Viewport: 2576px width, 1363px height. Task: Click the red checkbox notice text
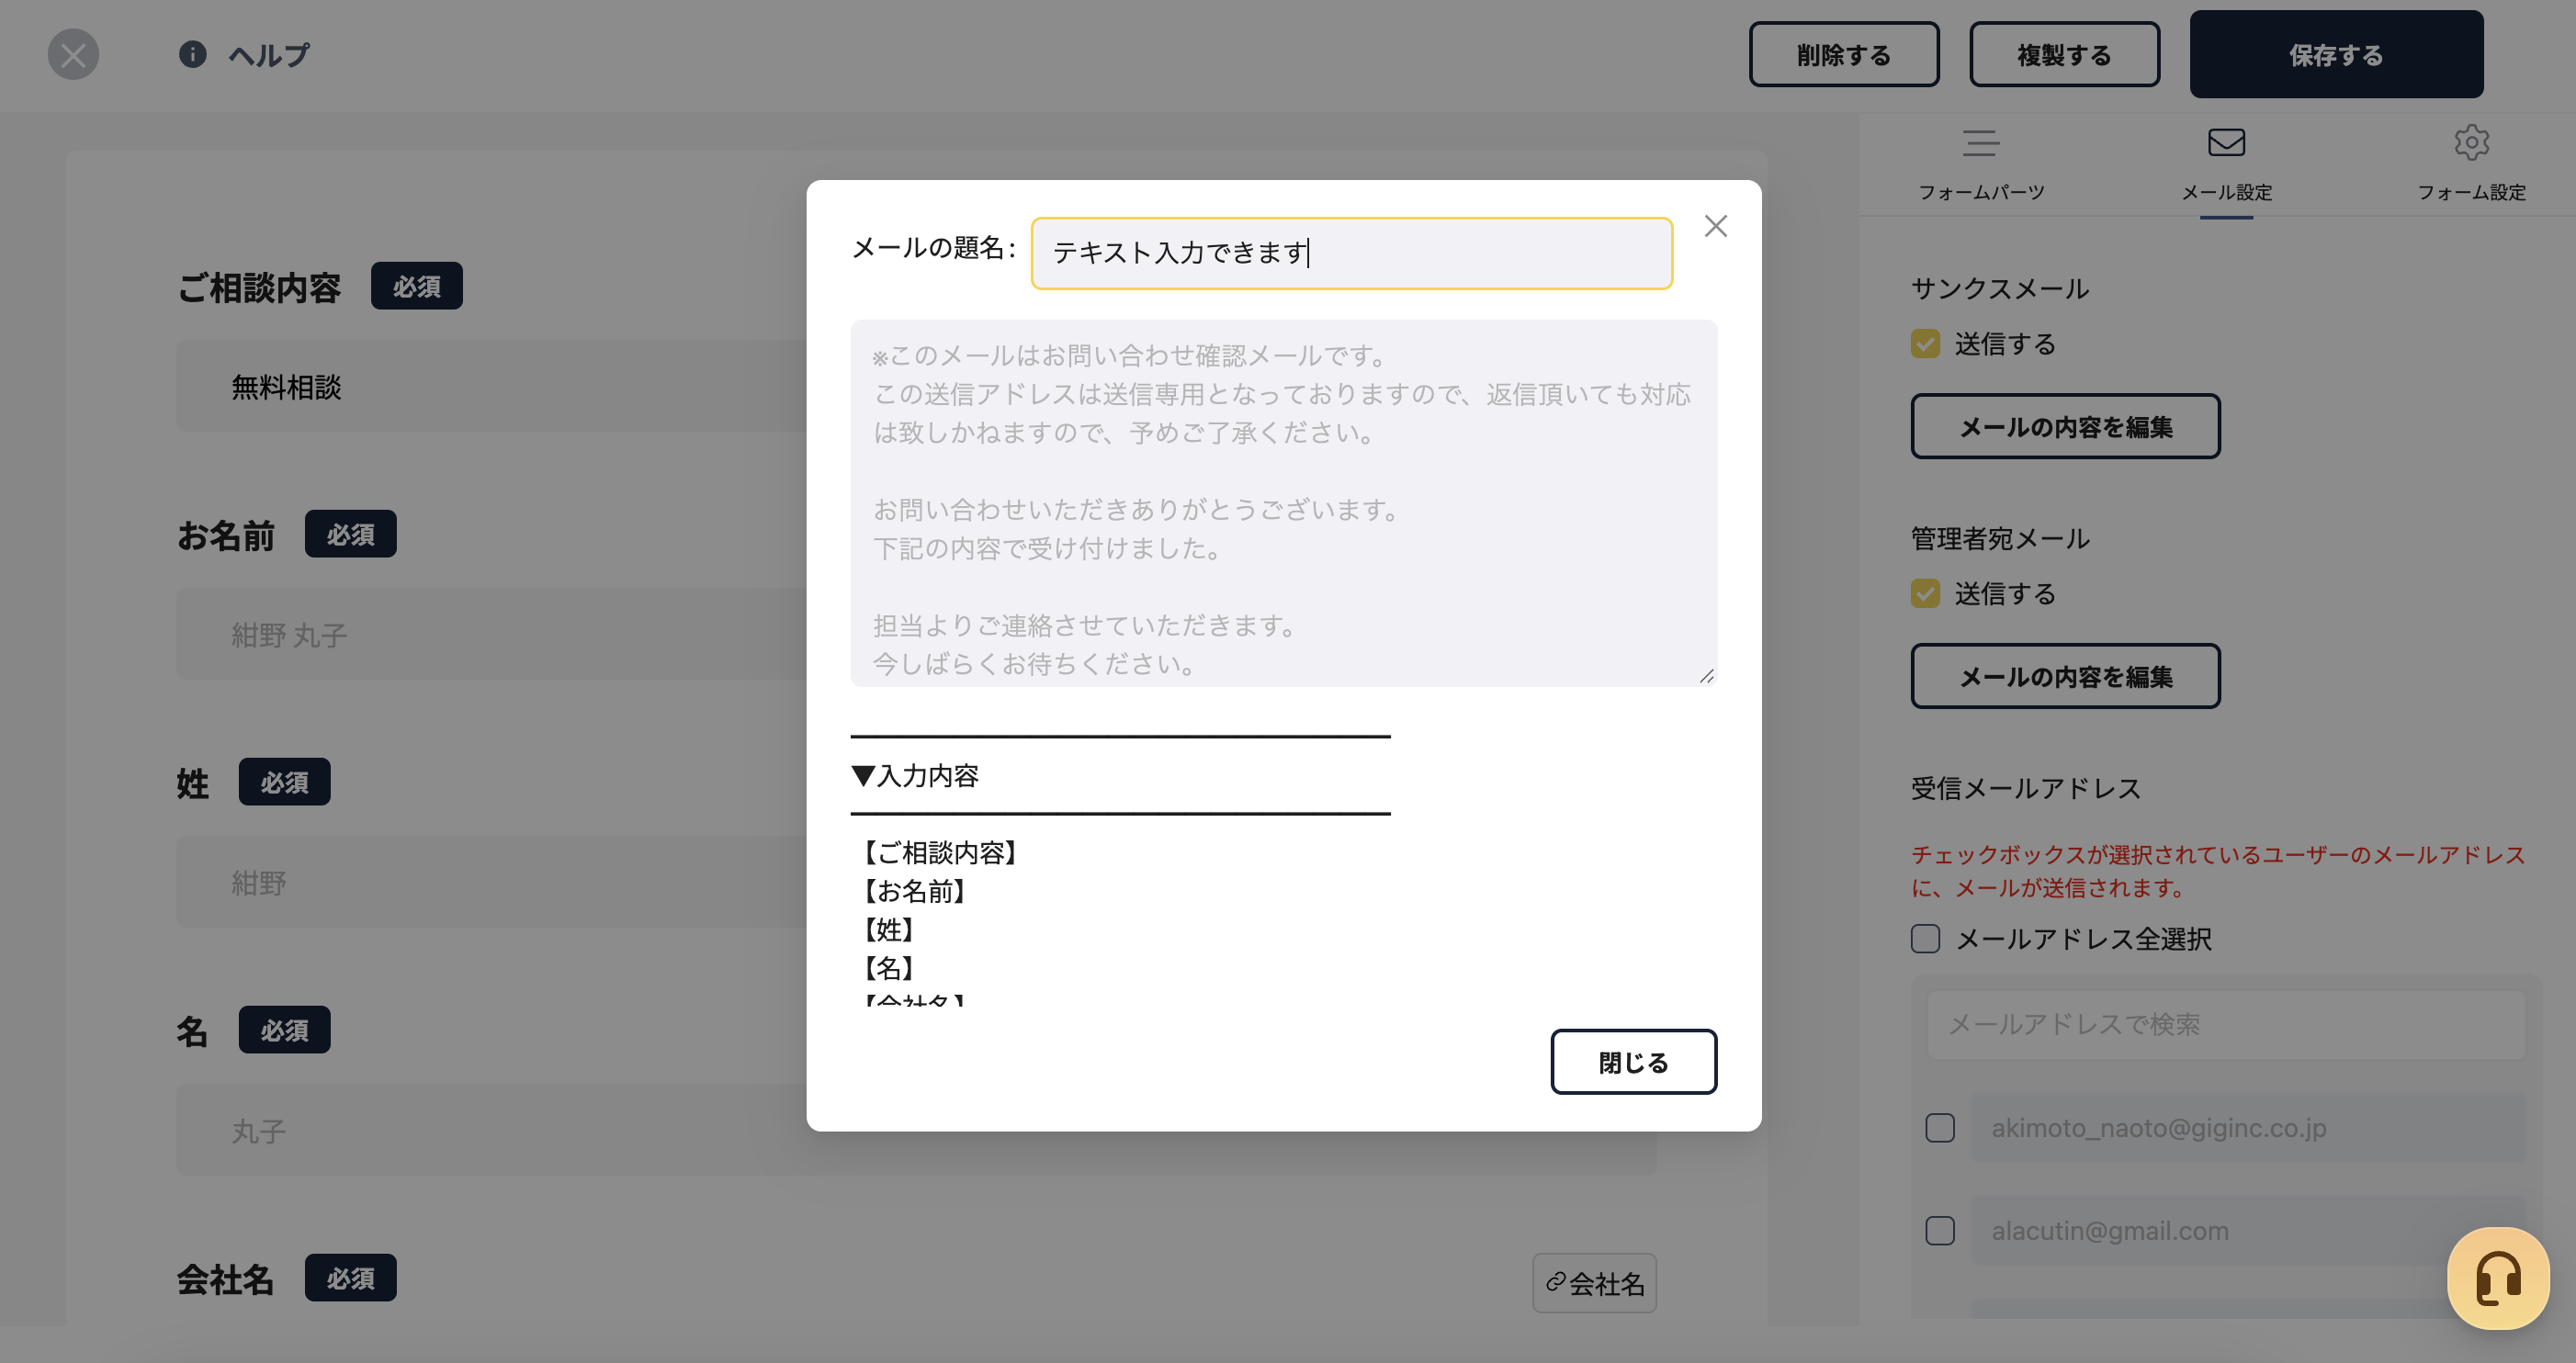pos(2217,871)
